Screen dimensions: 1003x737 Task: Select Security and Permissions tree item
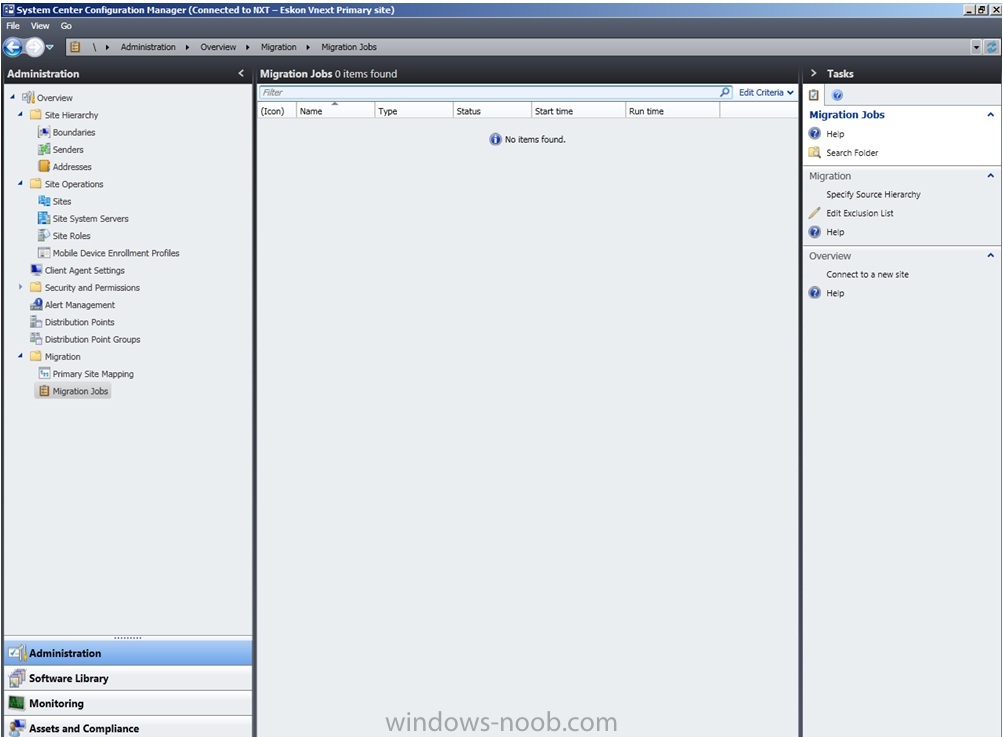[x=91, y=287]
